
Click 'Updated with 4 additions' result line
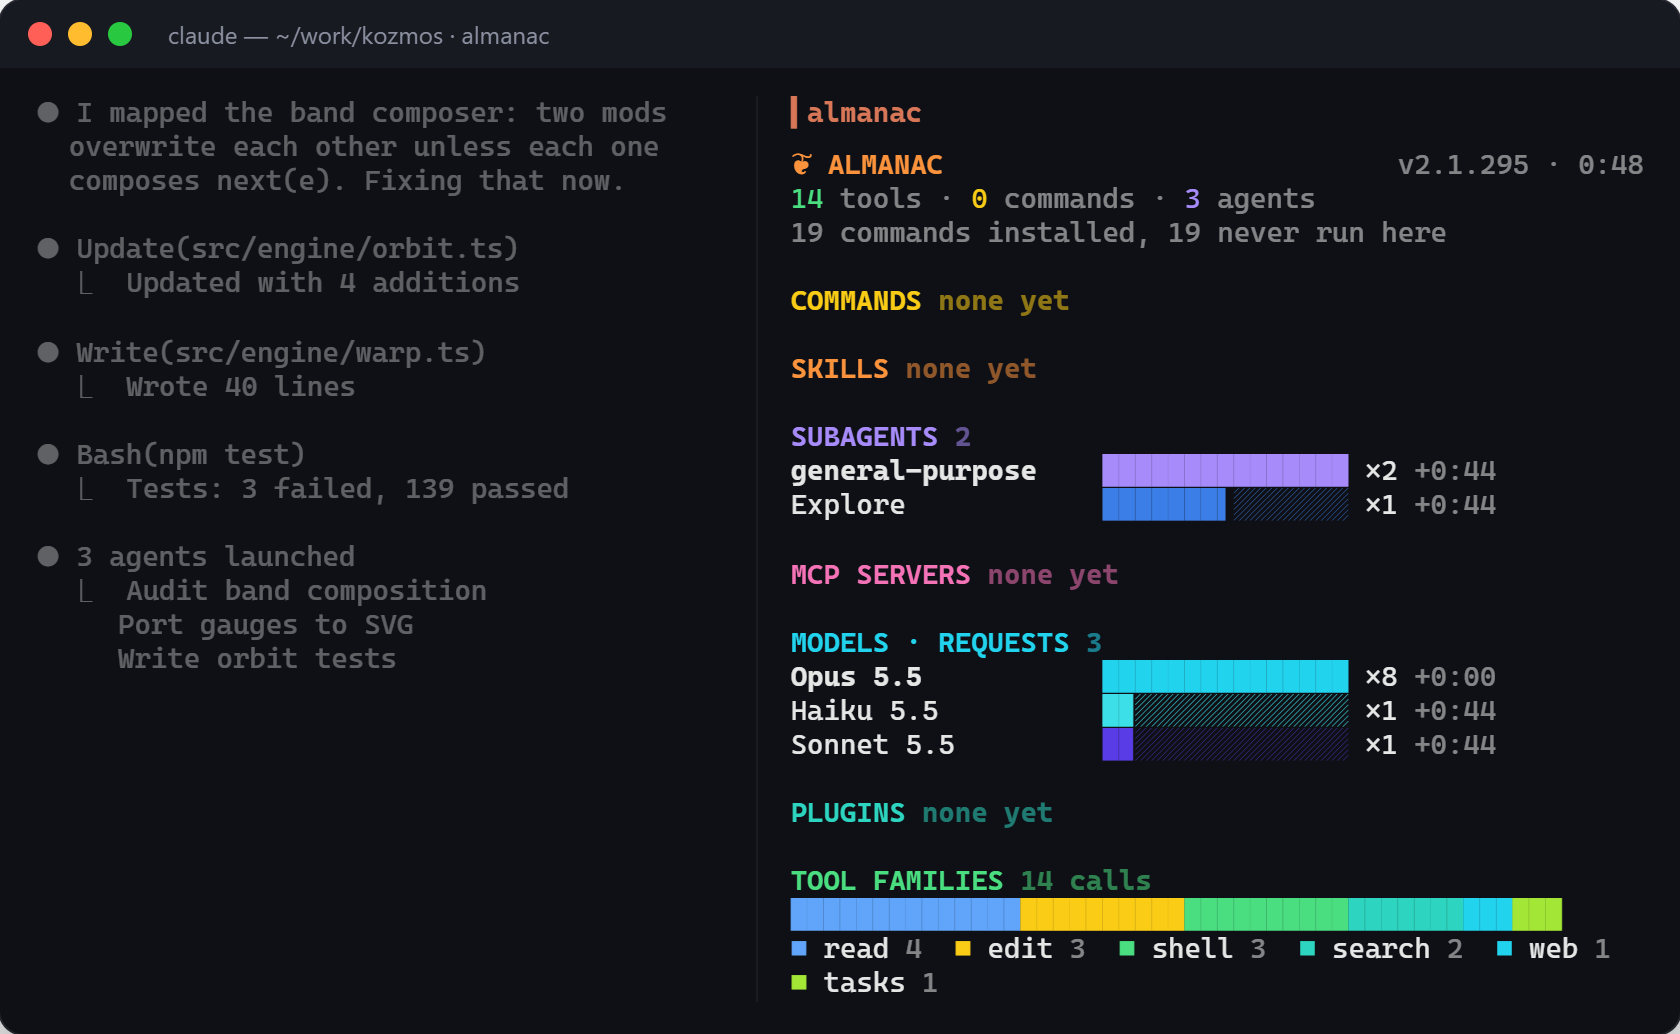[322, 283]
